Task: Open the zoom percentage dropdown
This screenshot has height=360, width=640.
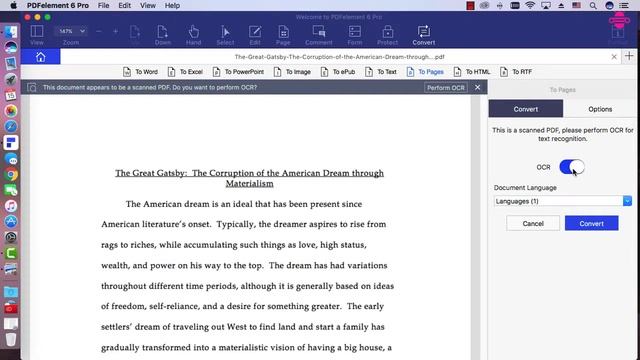Action: [71, 31]
